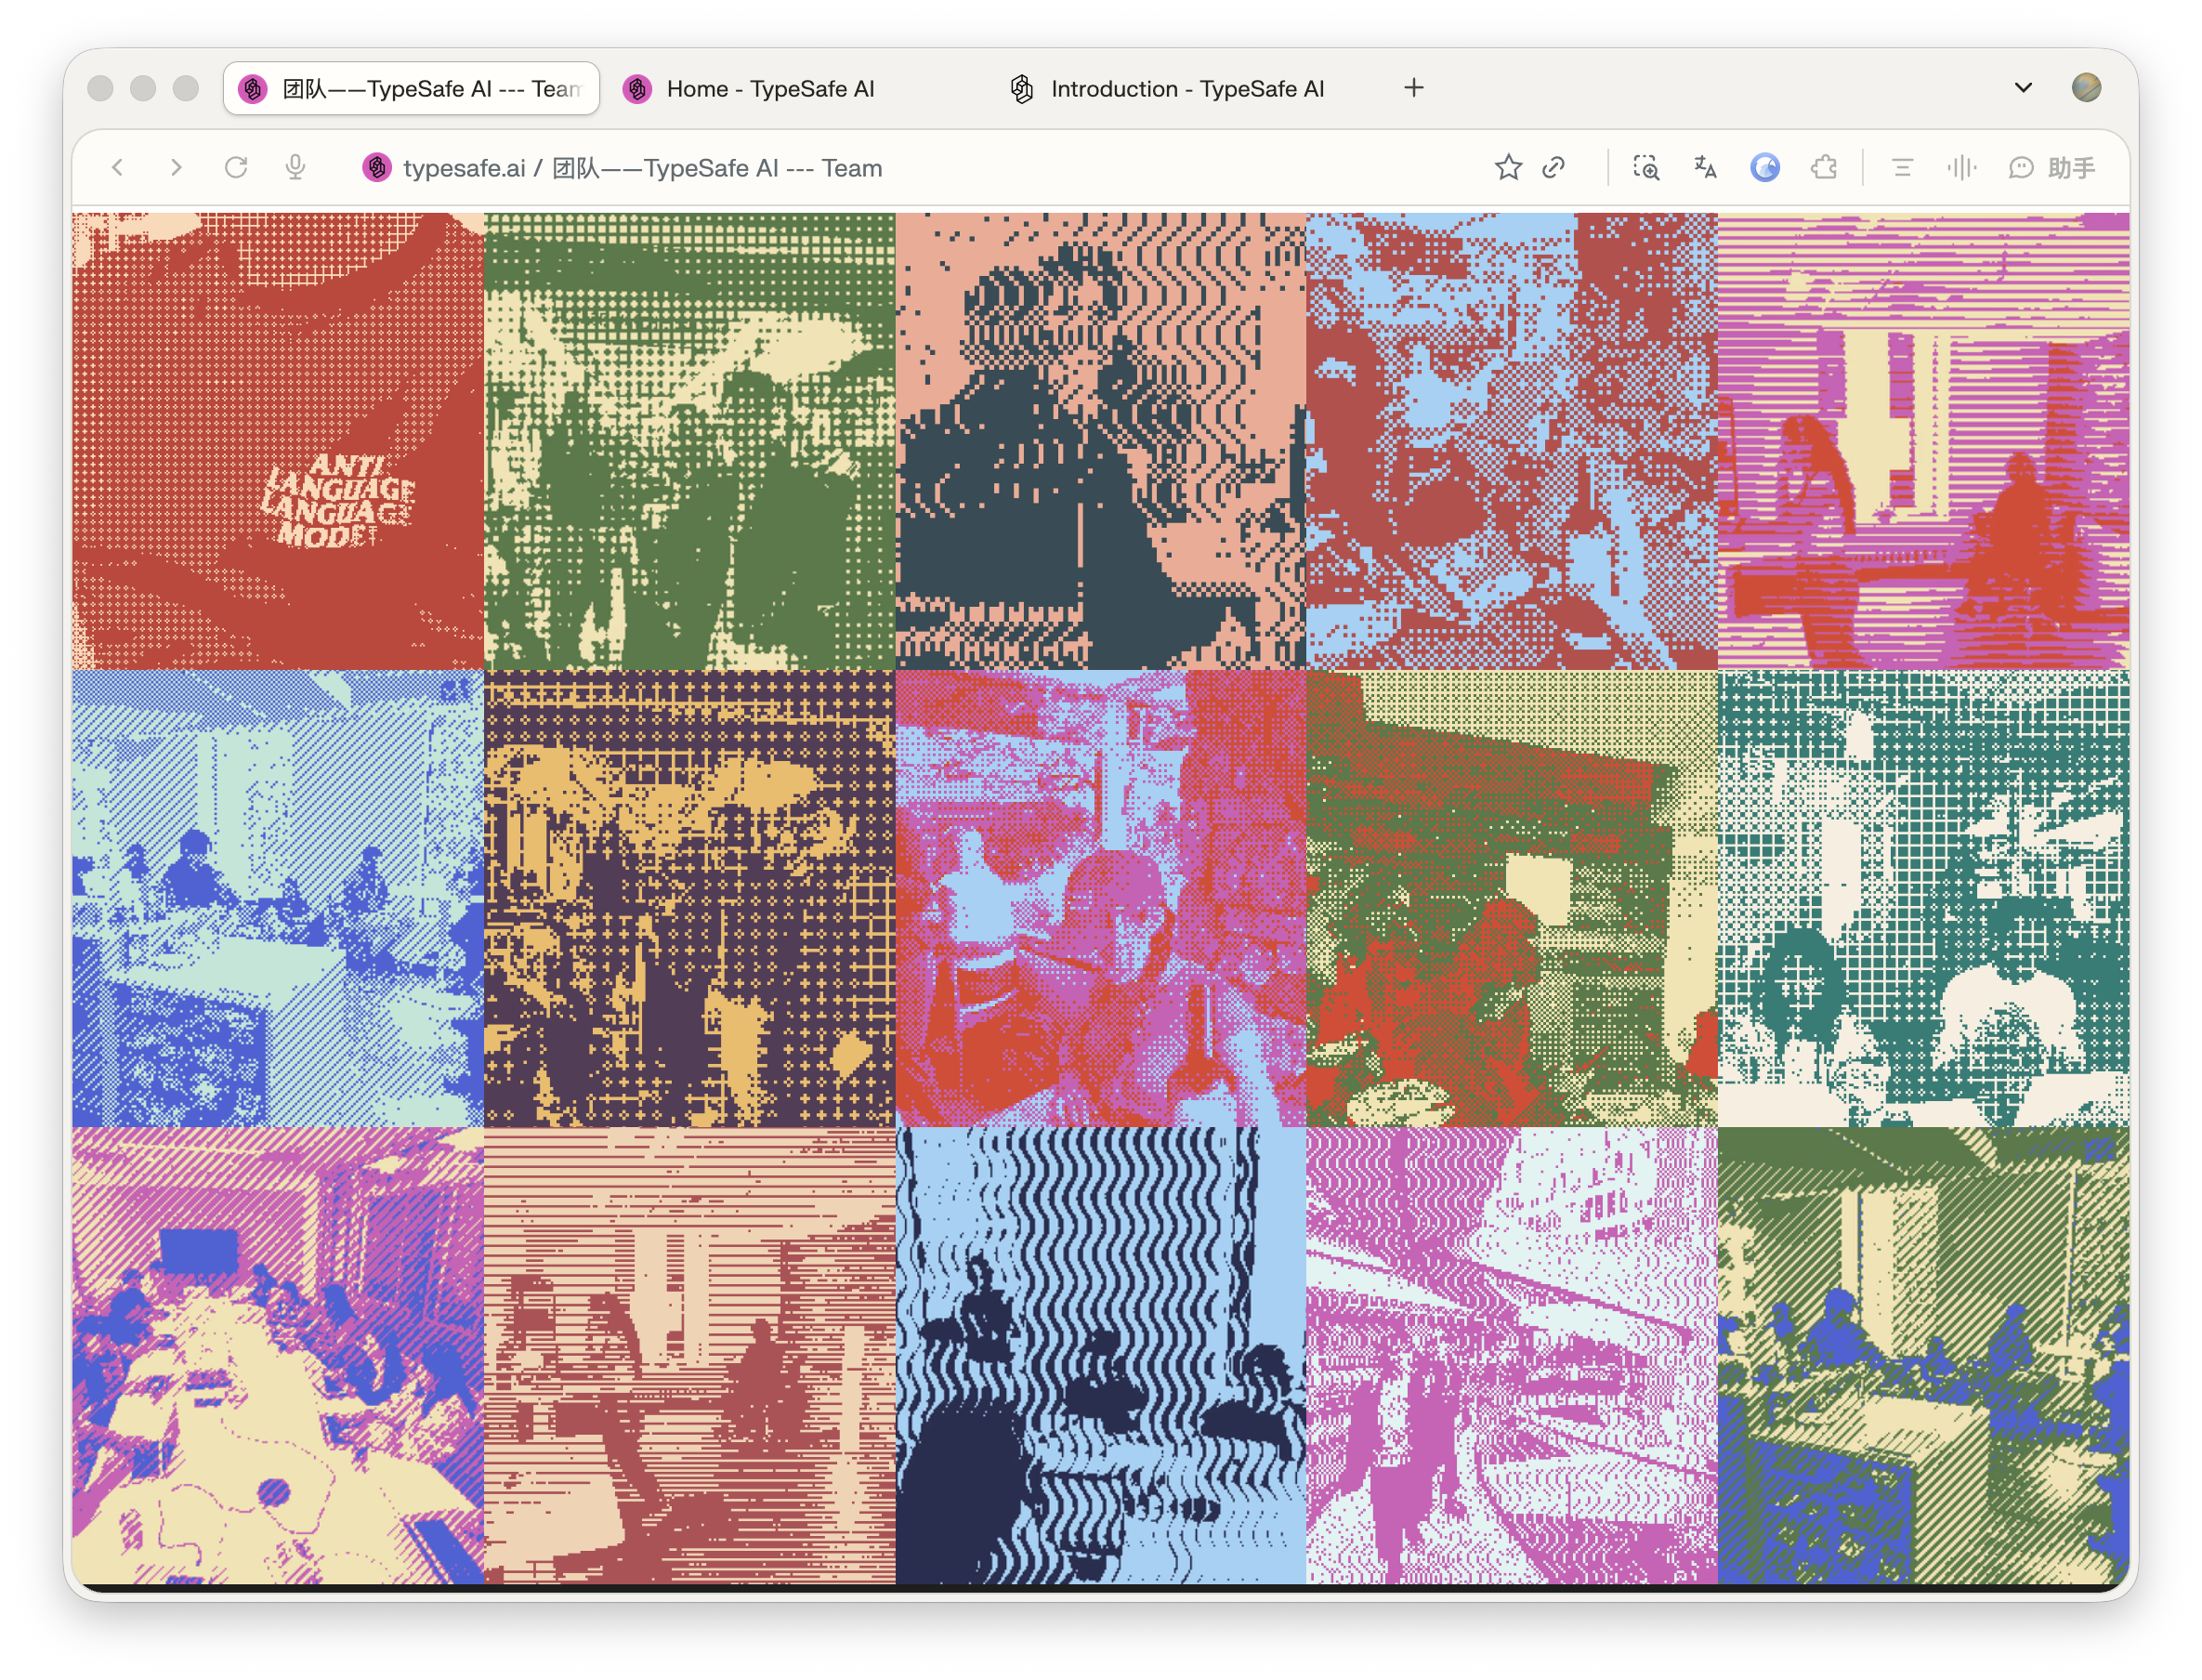
Task: Open the green and red cabin photo
Action: pos(1511,898)
